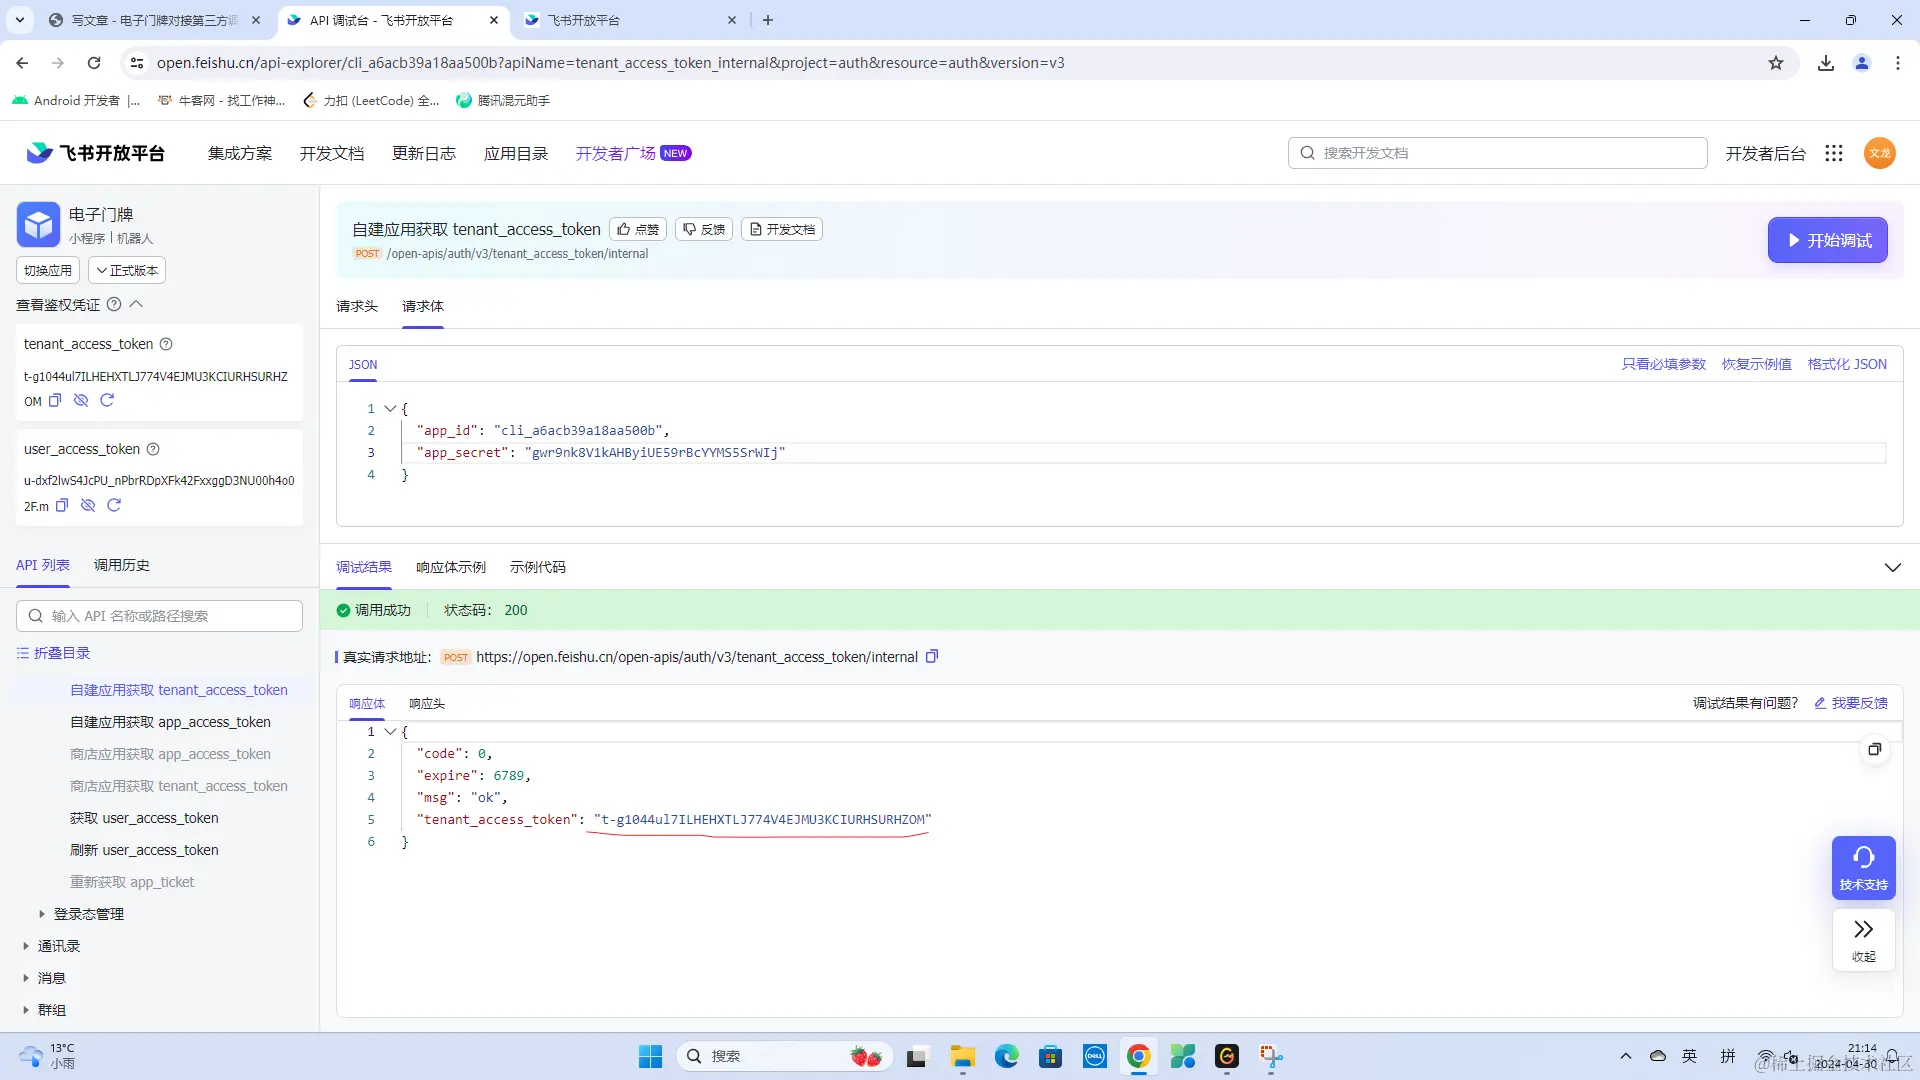
Task: Copy the tenant_access_token value
Action: (x=55, y=400)
